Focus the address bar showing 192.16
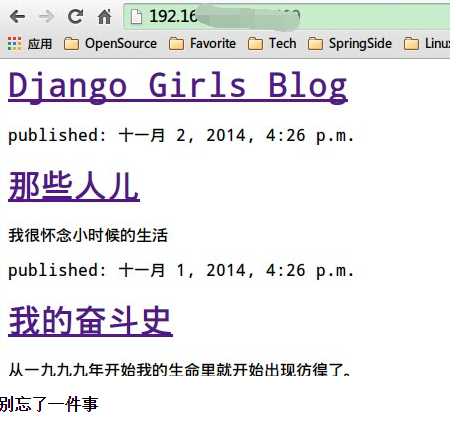Screen dimensions: 456x430 [286, 16]
